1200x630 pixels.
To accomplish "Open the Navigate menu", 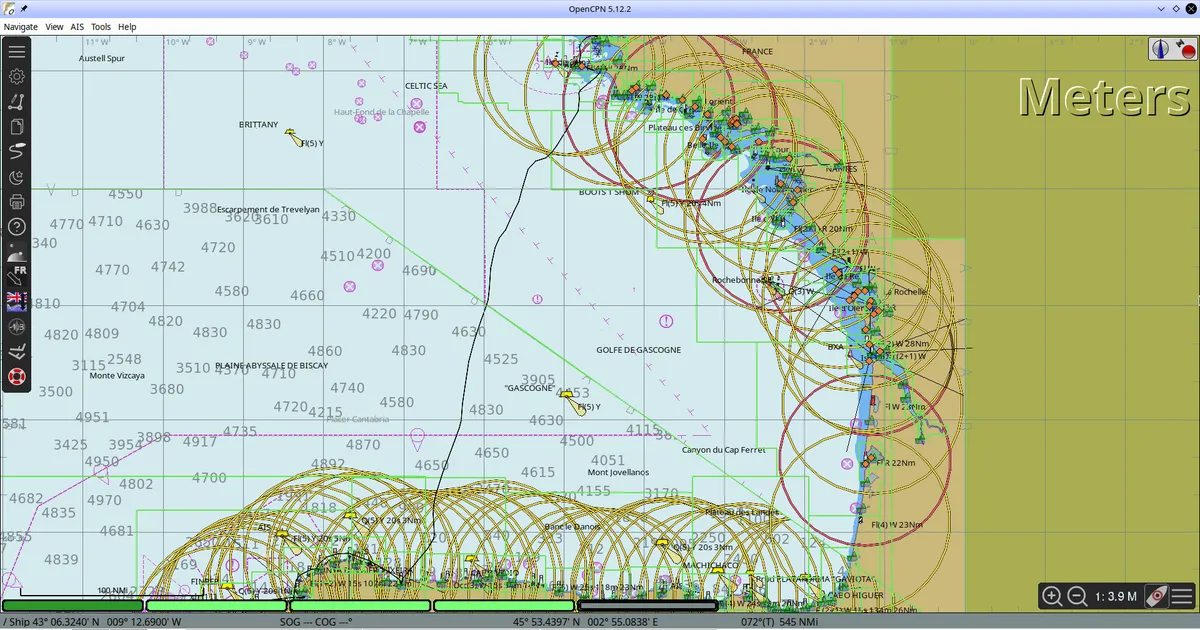I will pos(21,27).
